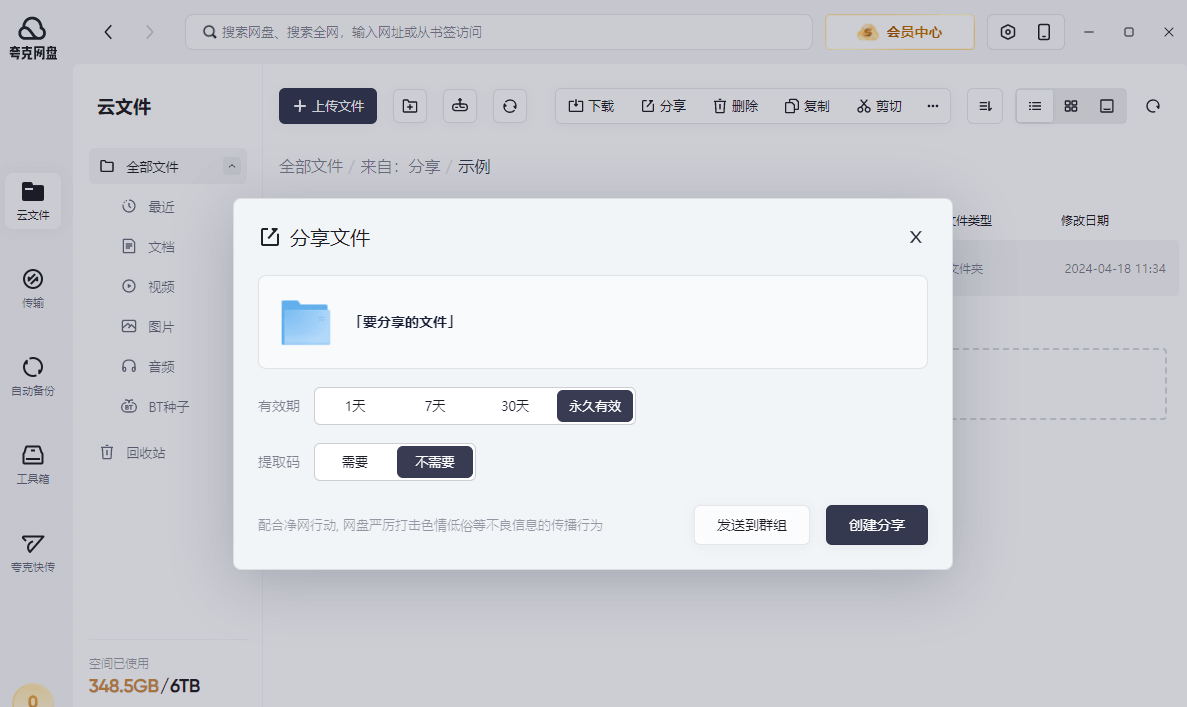Set 提取码 to 需要
Screen dimensions: 1187x707
tap(355, 462)
